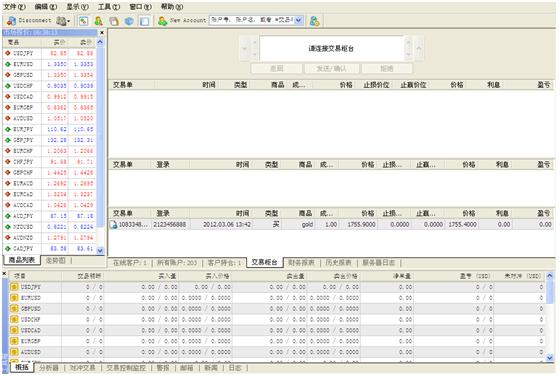Click the market watch scroll-up arrow
Viewport: 560px width, 375px height.
coord(100,42)
